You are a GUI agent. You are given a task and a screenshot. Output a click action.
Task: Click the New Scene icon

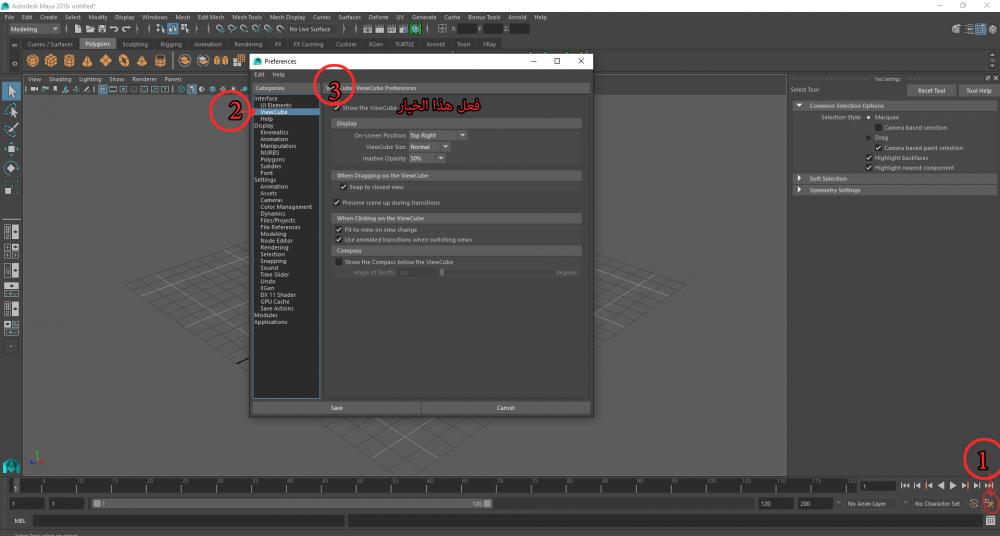tap(78, 29)
